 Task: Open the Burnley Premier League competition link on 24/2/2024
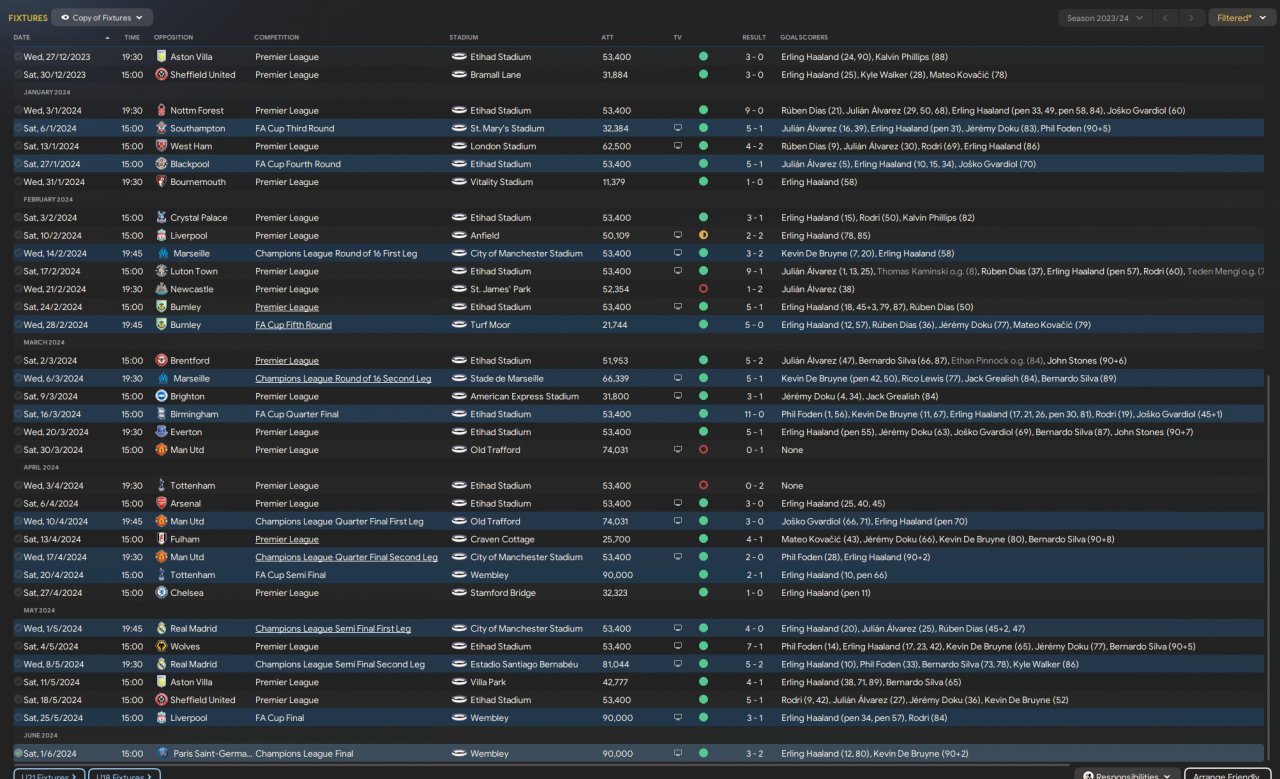(x=287, y=307)
